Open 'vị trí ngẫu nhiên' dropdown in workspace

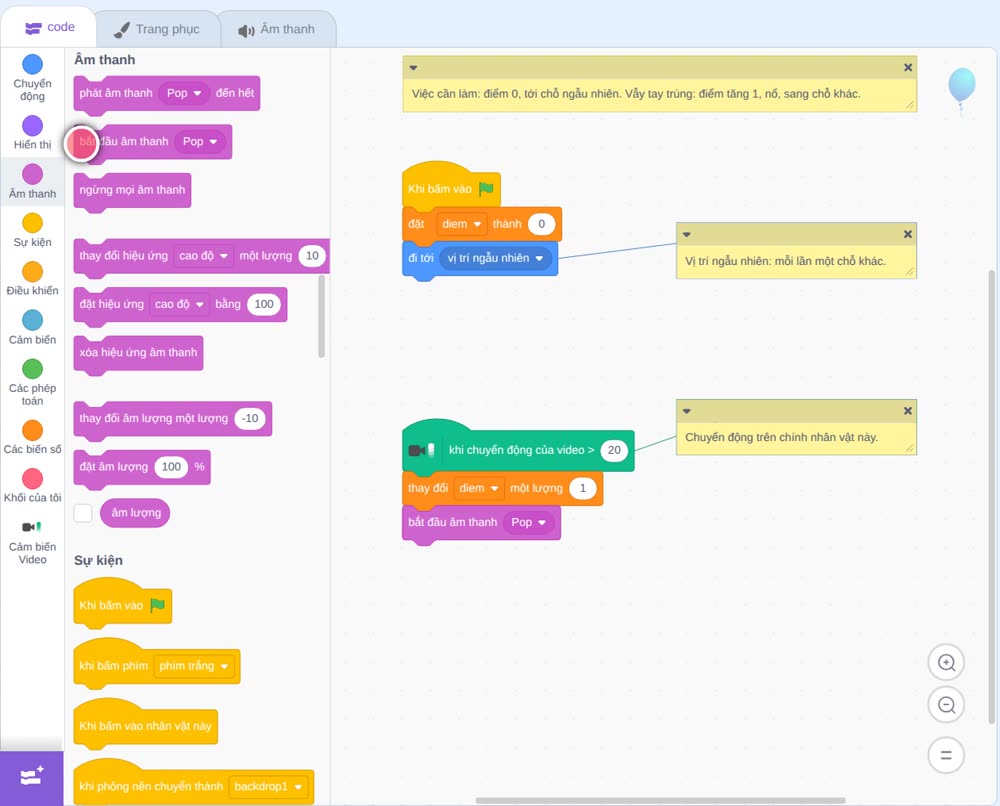(x=495, y=258)
